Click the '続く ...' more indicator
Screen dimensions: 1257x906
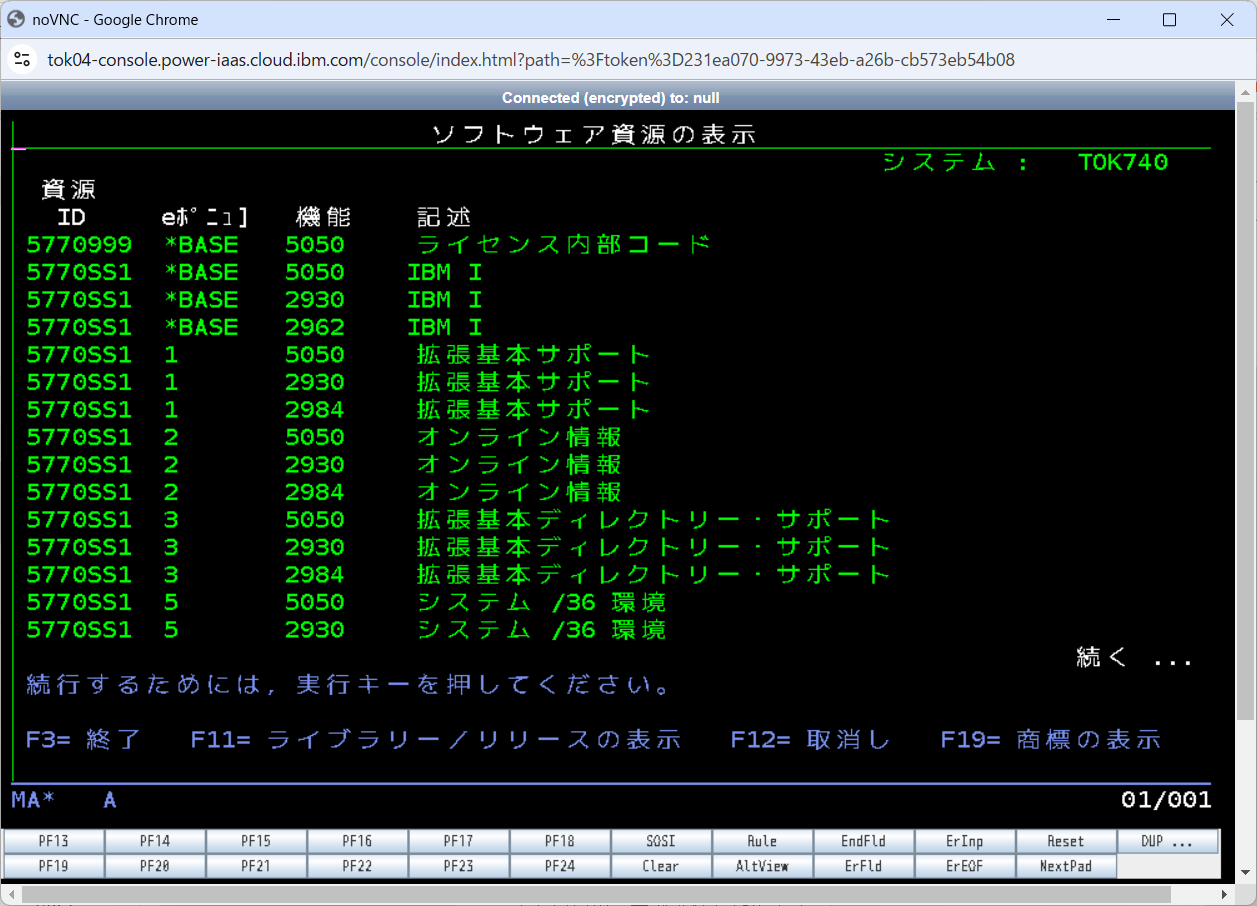(1134, 658)
